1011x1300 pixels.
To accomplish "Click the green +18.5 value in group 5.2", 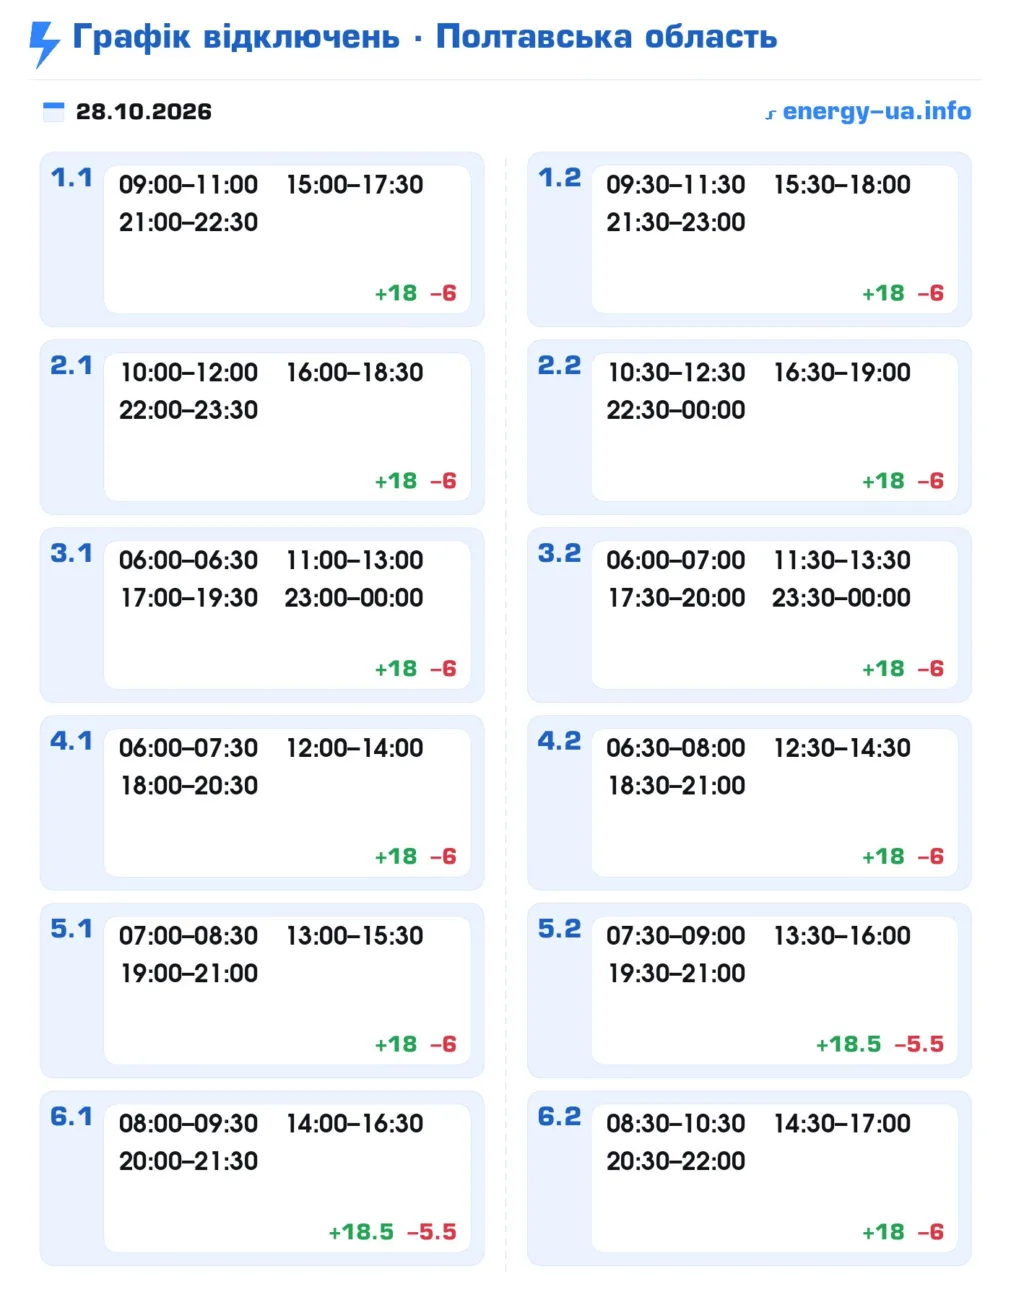I will [x=848, y=1044].
